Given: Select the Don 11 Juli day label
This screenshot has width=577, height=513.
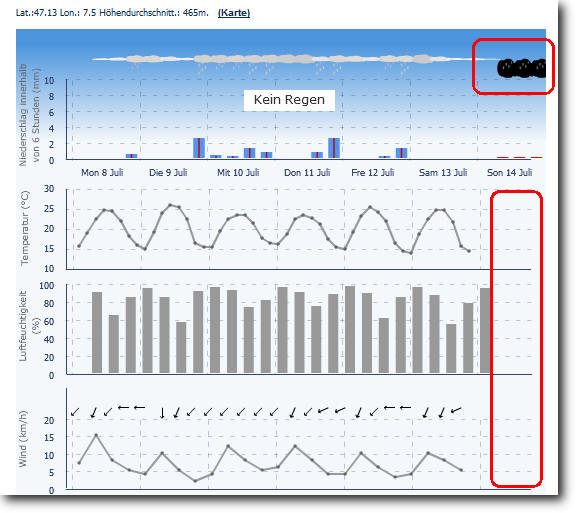Looking at the screenshot, I should (307, 172).
